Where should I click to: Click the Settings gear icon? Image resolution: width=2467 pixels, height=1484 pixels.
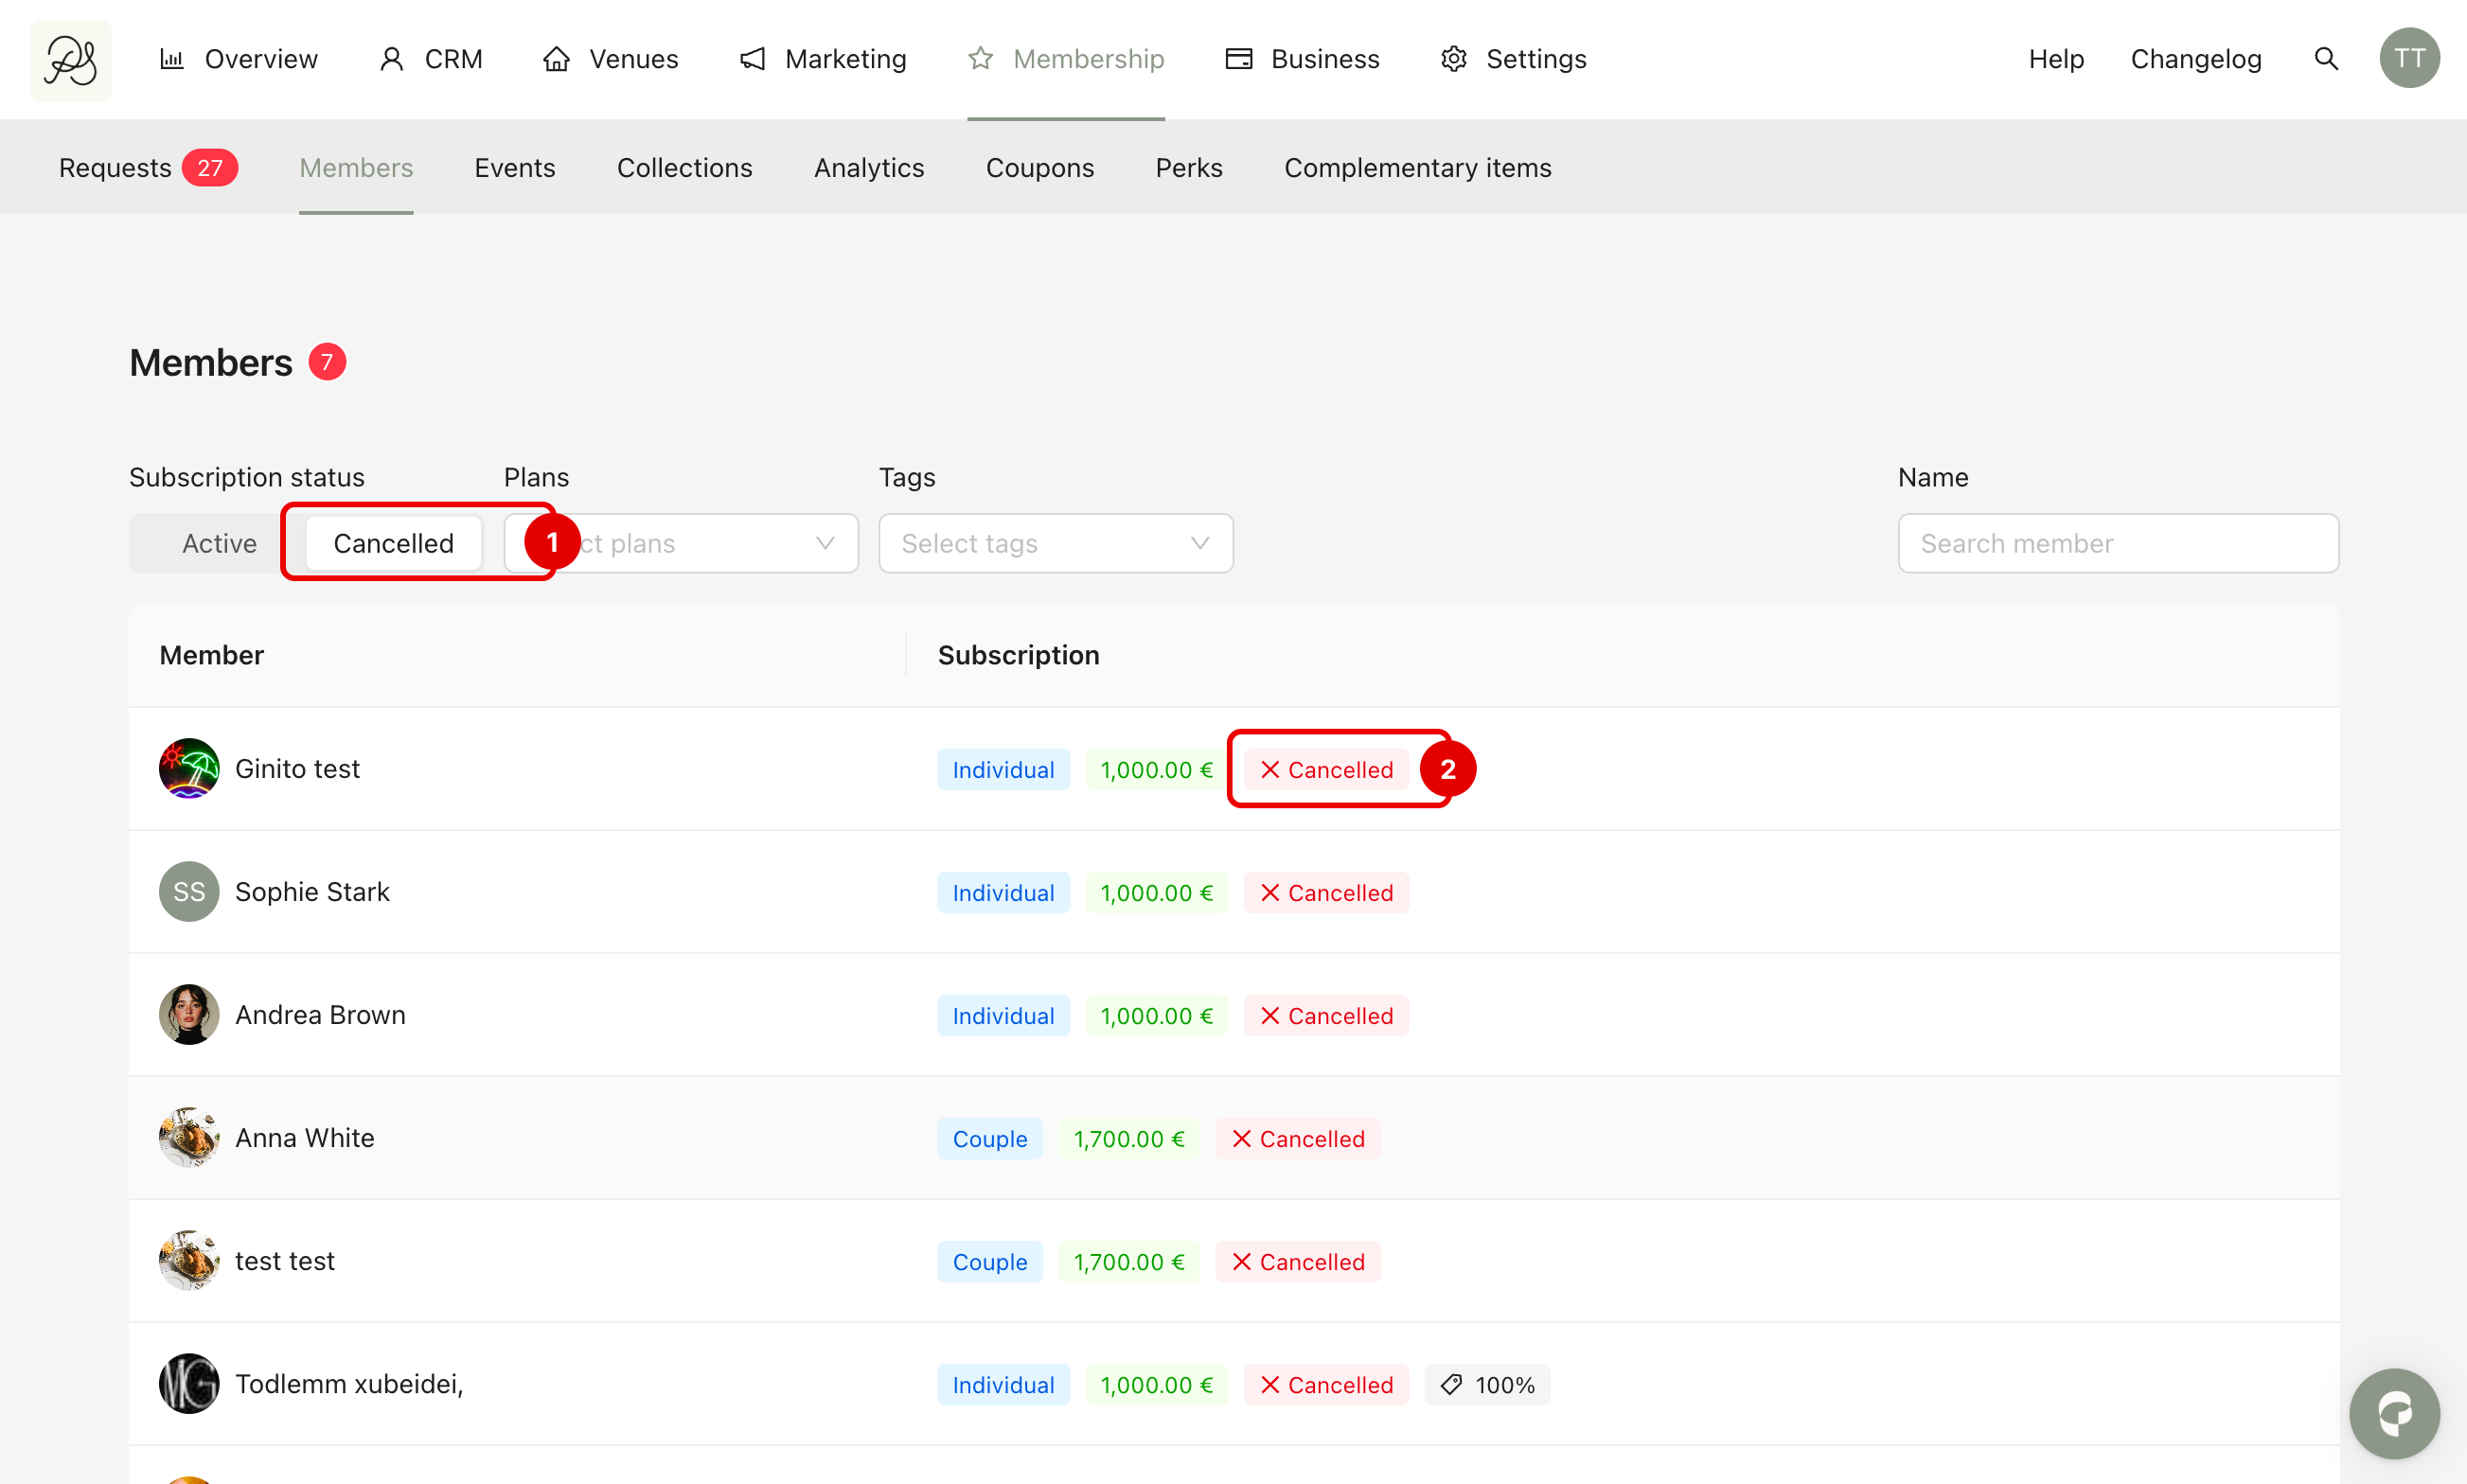(x=1453, y=59)
